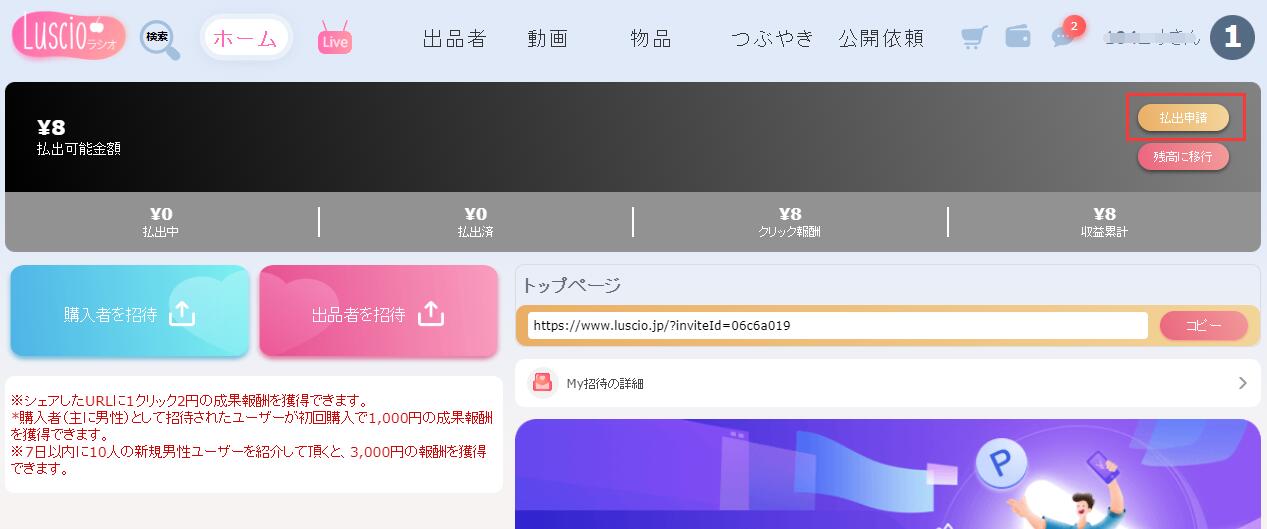Open the 検索 magnifier search icon
This screenshot has width=1267, height=529.
[x=160, y=40]
